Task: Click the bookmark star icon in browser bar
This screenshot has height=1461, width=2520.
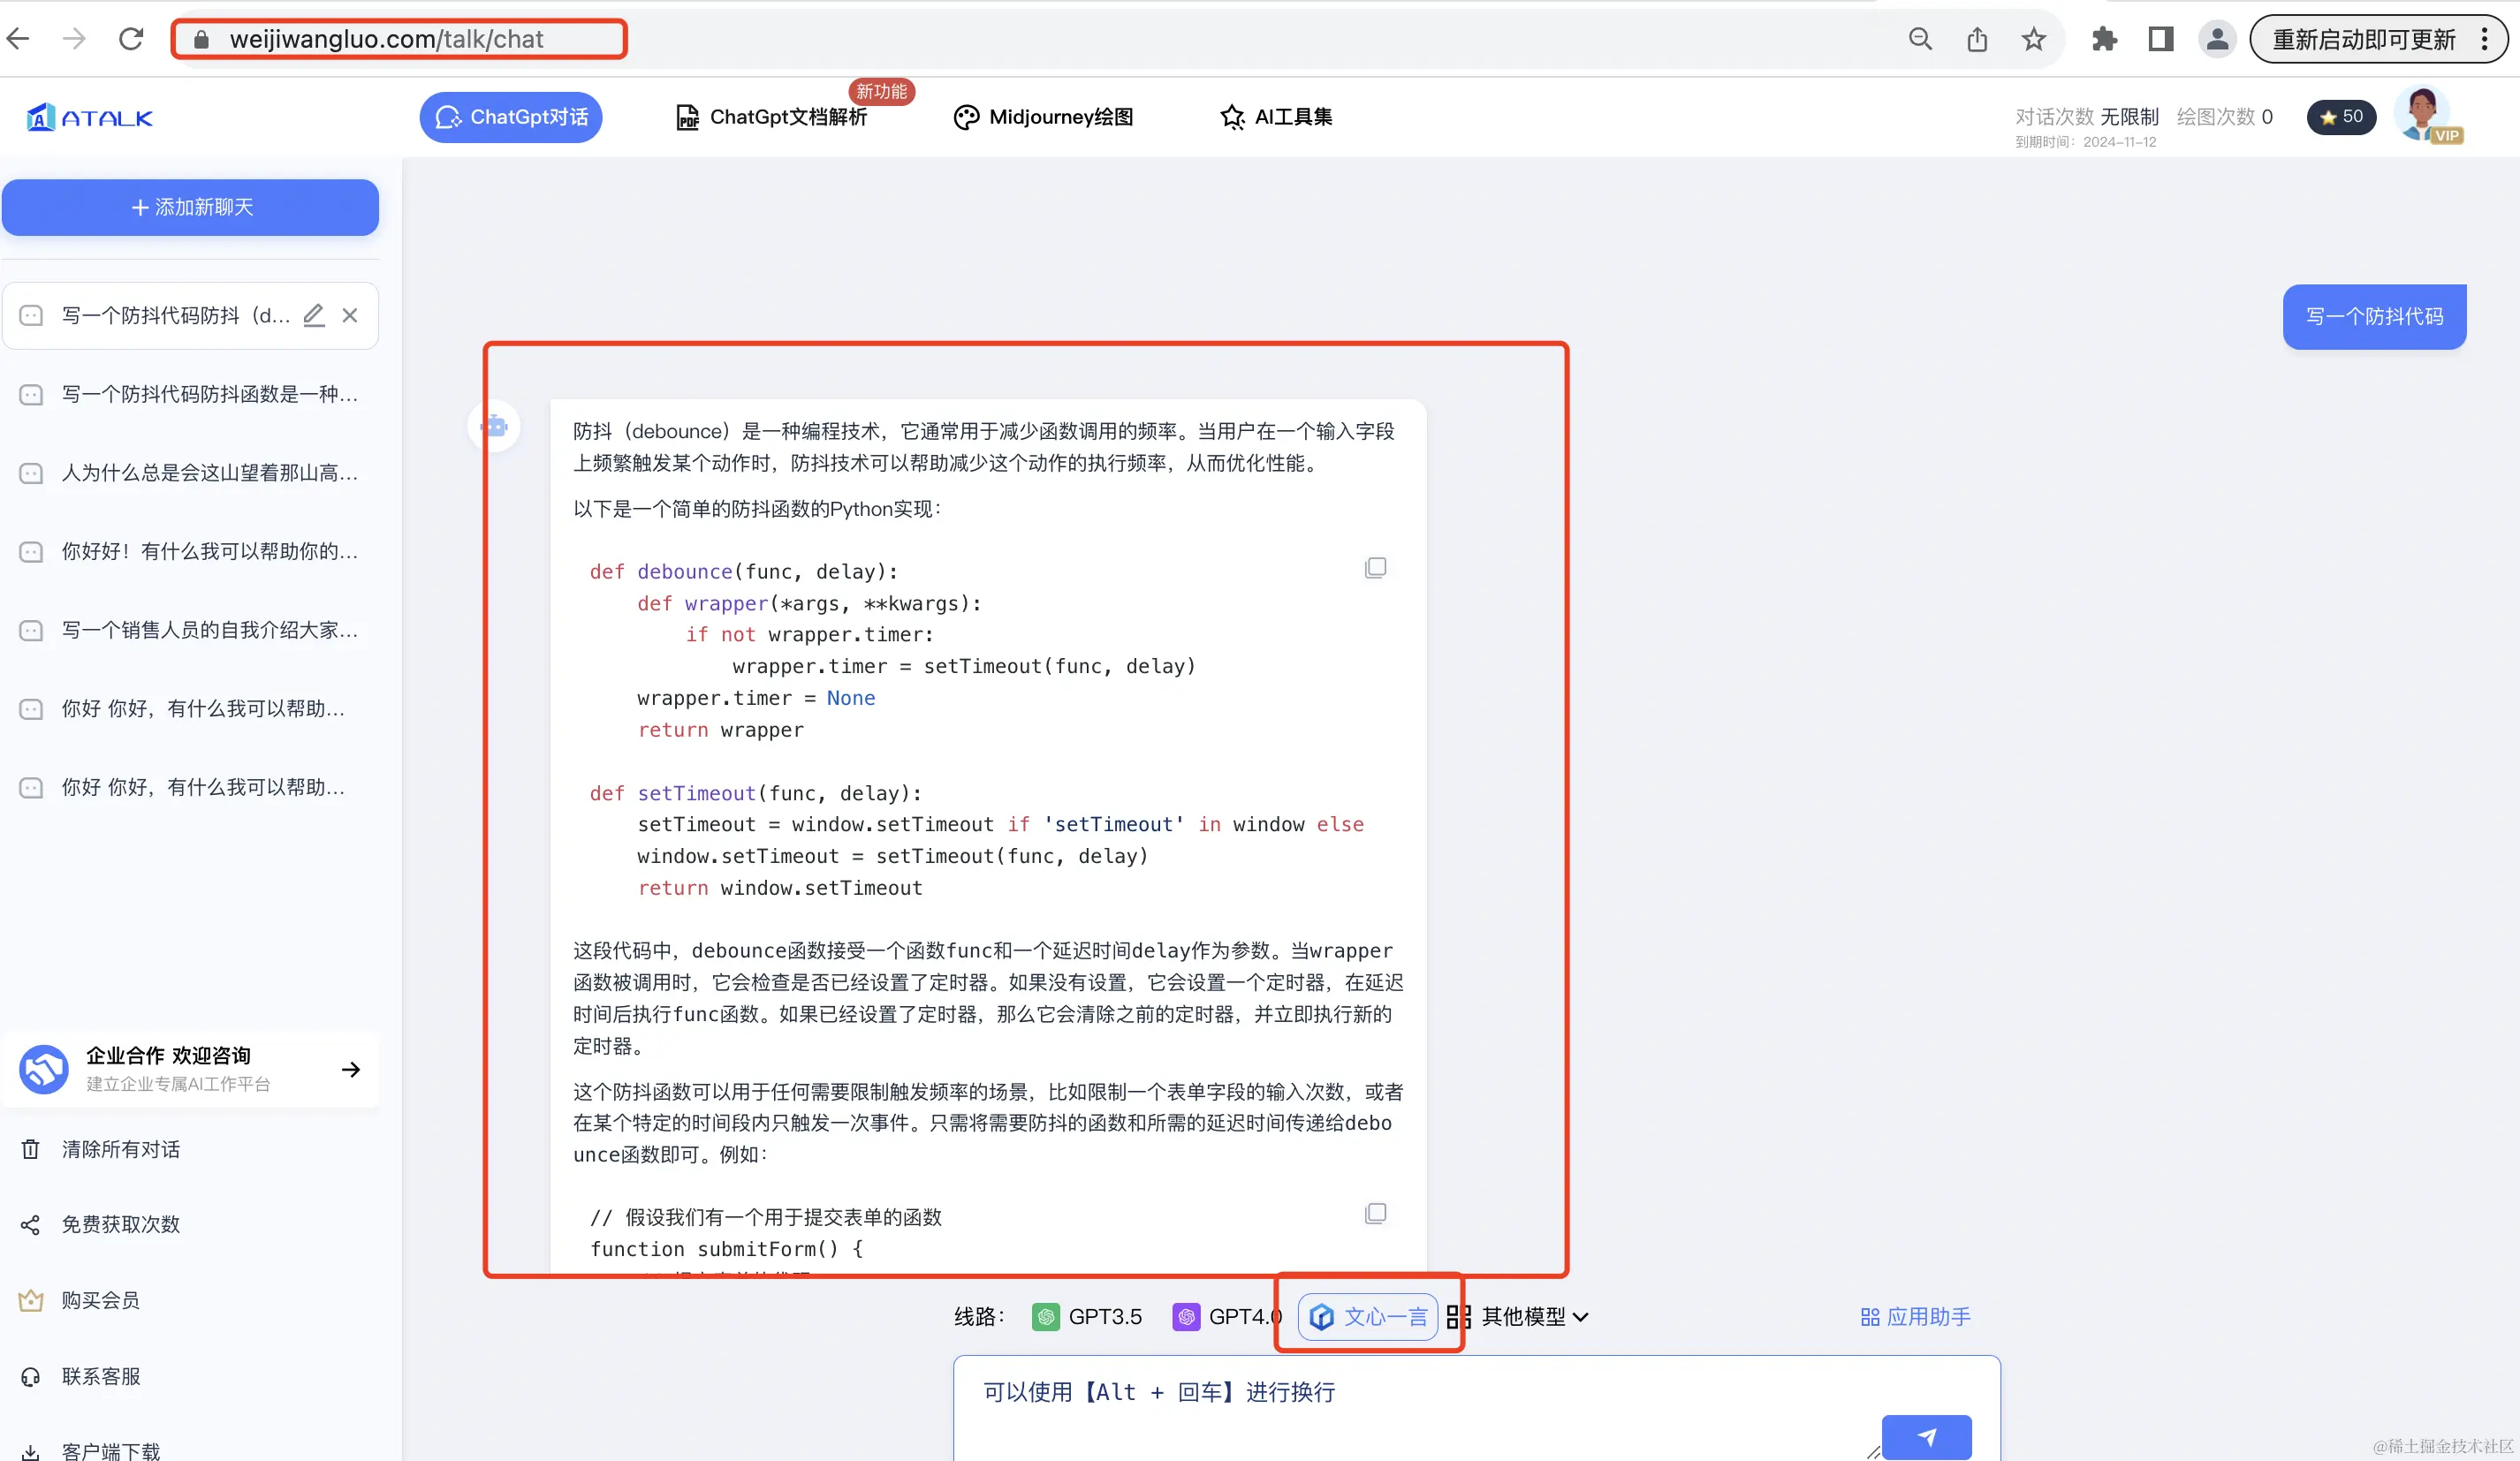Action: click(2033, 39)
